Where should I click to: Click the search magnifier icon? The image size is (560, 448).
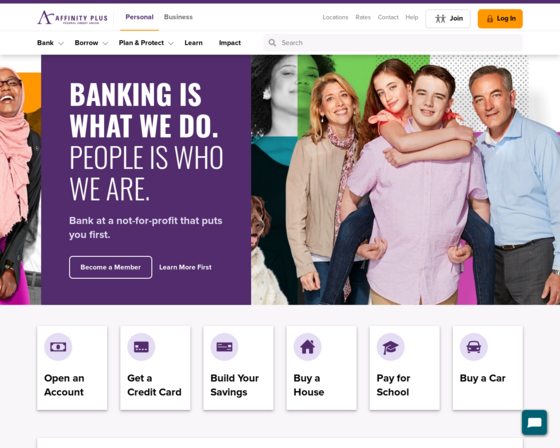(x=272, y=43)
